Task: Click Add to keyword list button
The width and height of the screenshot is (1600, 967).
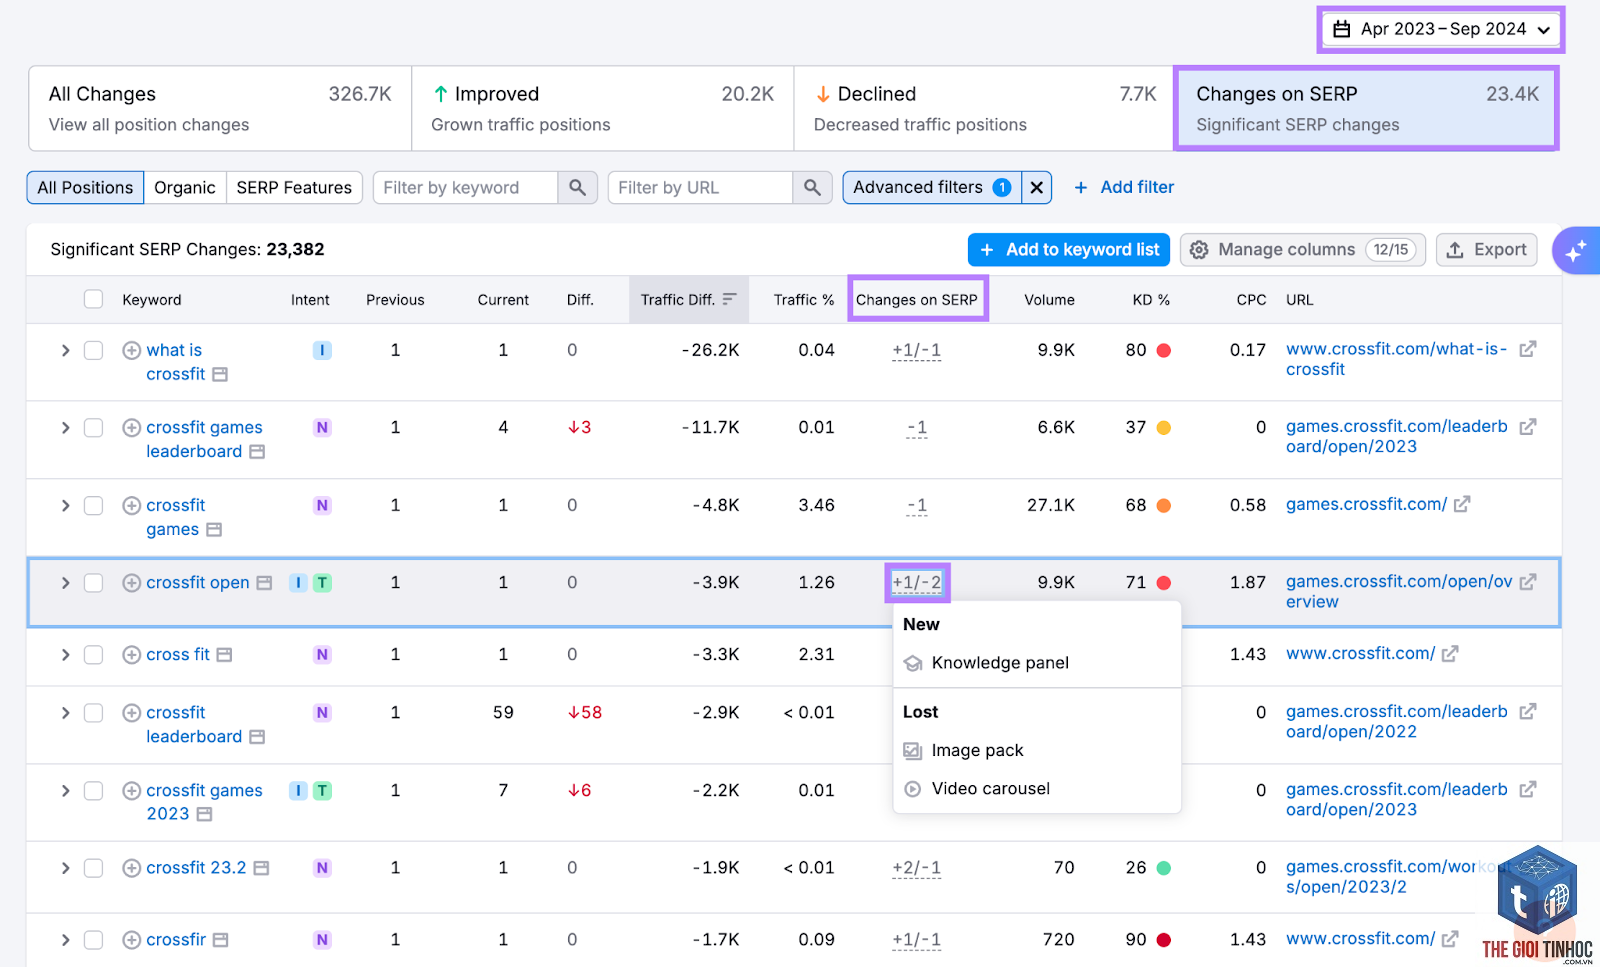Action: click(x=1069, y=250)
